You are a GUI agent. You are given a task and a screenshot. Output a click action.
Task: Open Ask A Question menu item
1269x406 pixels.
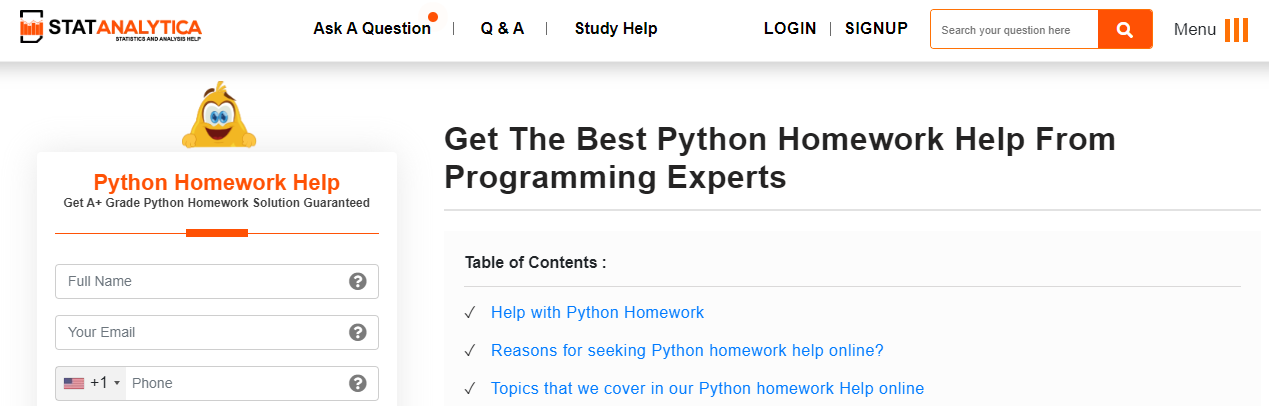coord(371,29)
